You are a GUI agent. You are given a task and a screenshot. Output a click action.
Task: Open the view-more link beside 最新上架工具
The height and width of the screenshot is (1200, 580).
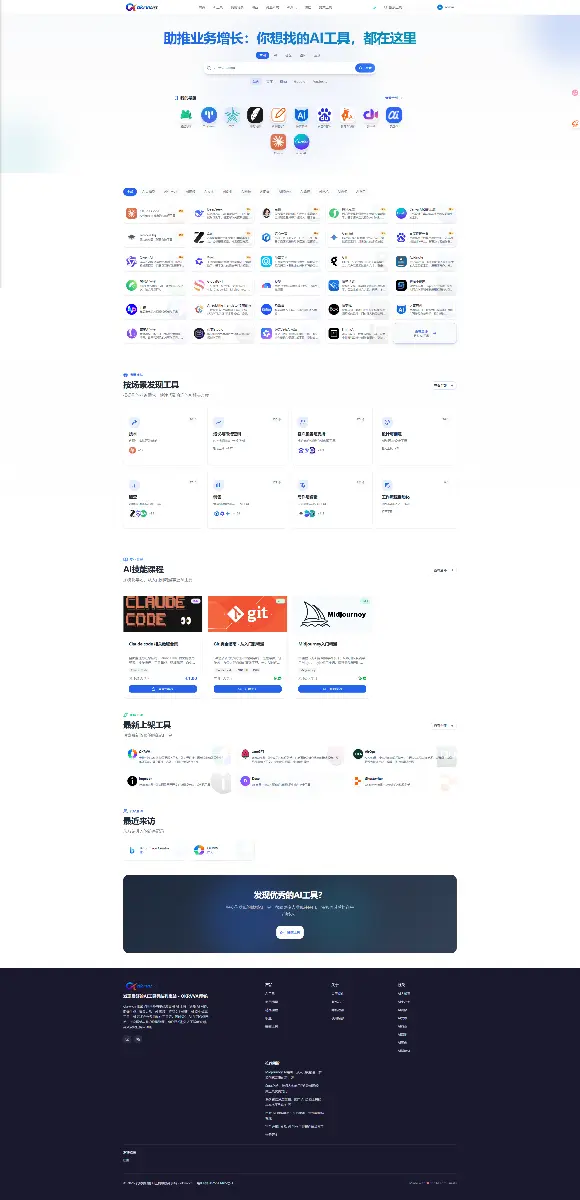(x=444, y=725)
